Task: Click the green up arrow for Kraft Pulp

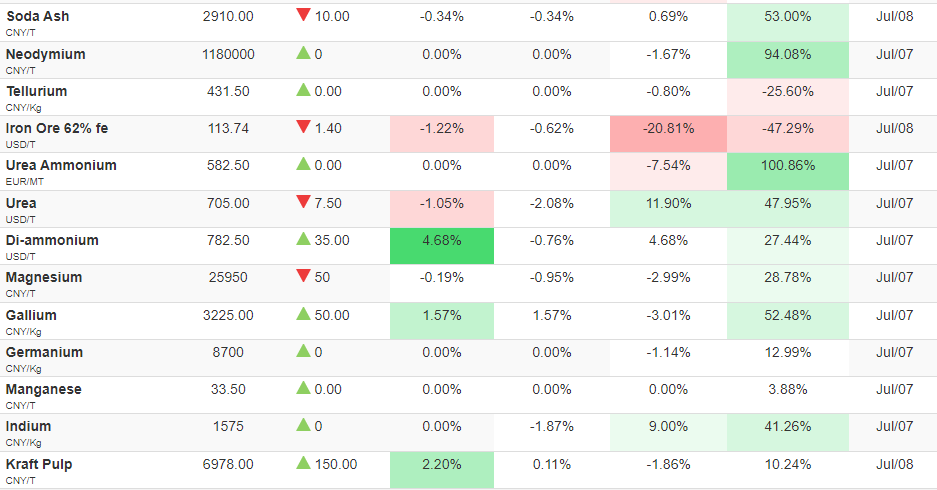Action: point(303,463)
